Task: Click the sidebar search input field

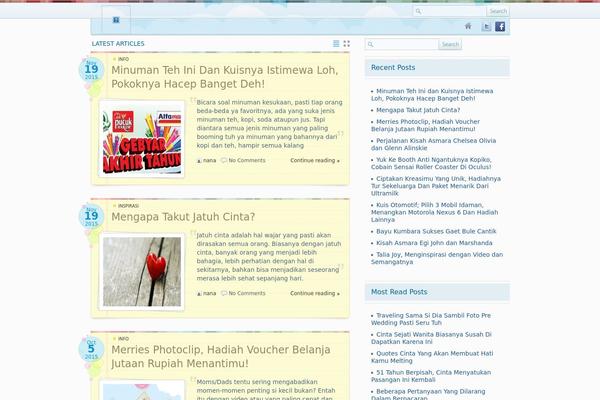Action: point(402,44)
